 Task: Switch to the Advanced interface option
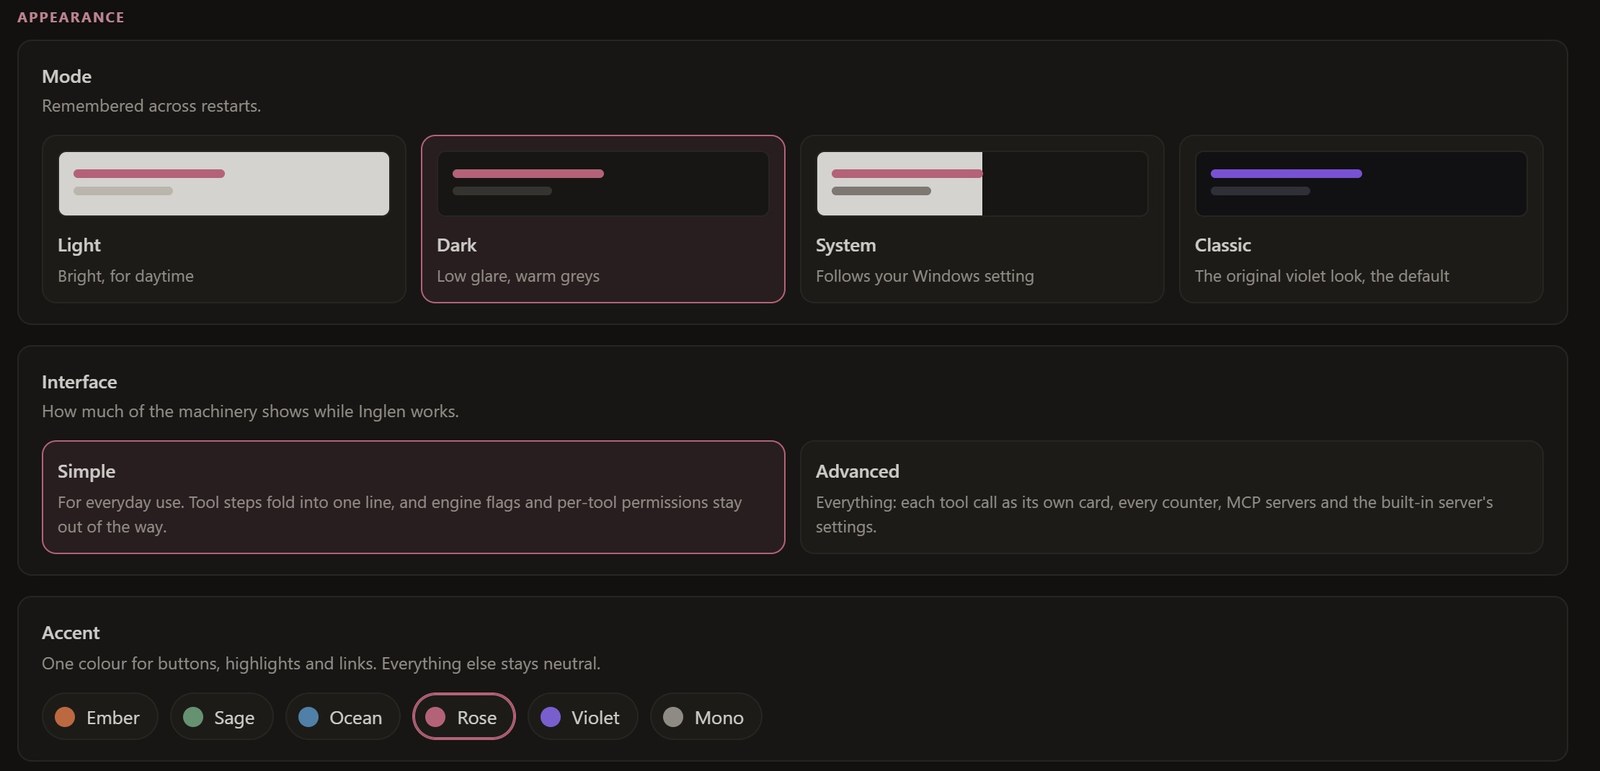click(x=1172, y=497)
